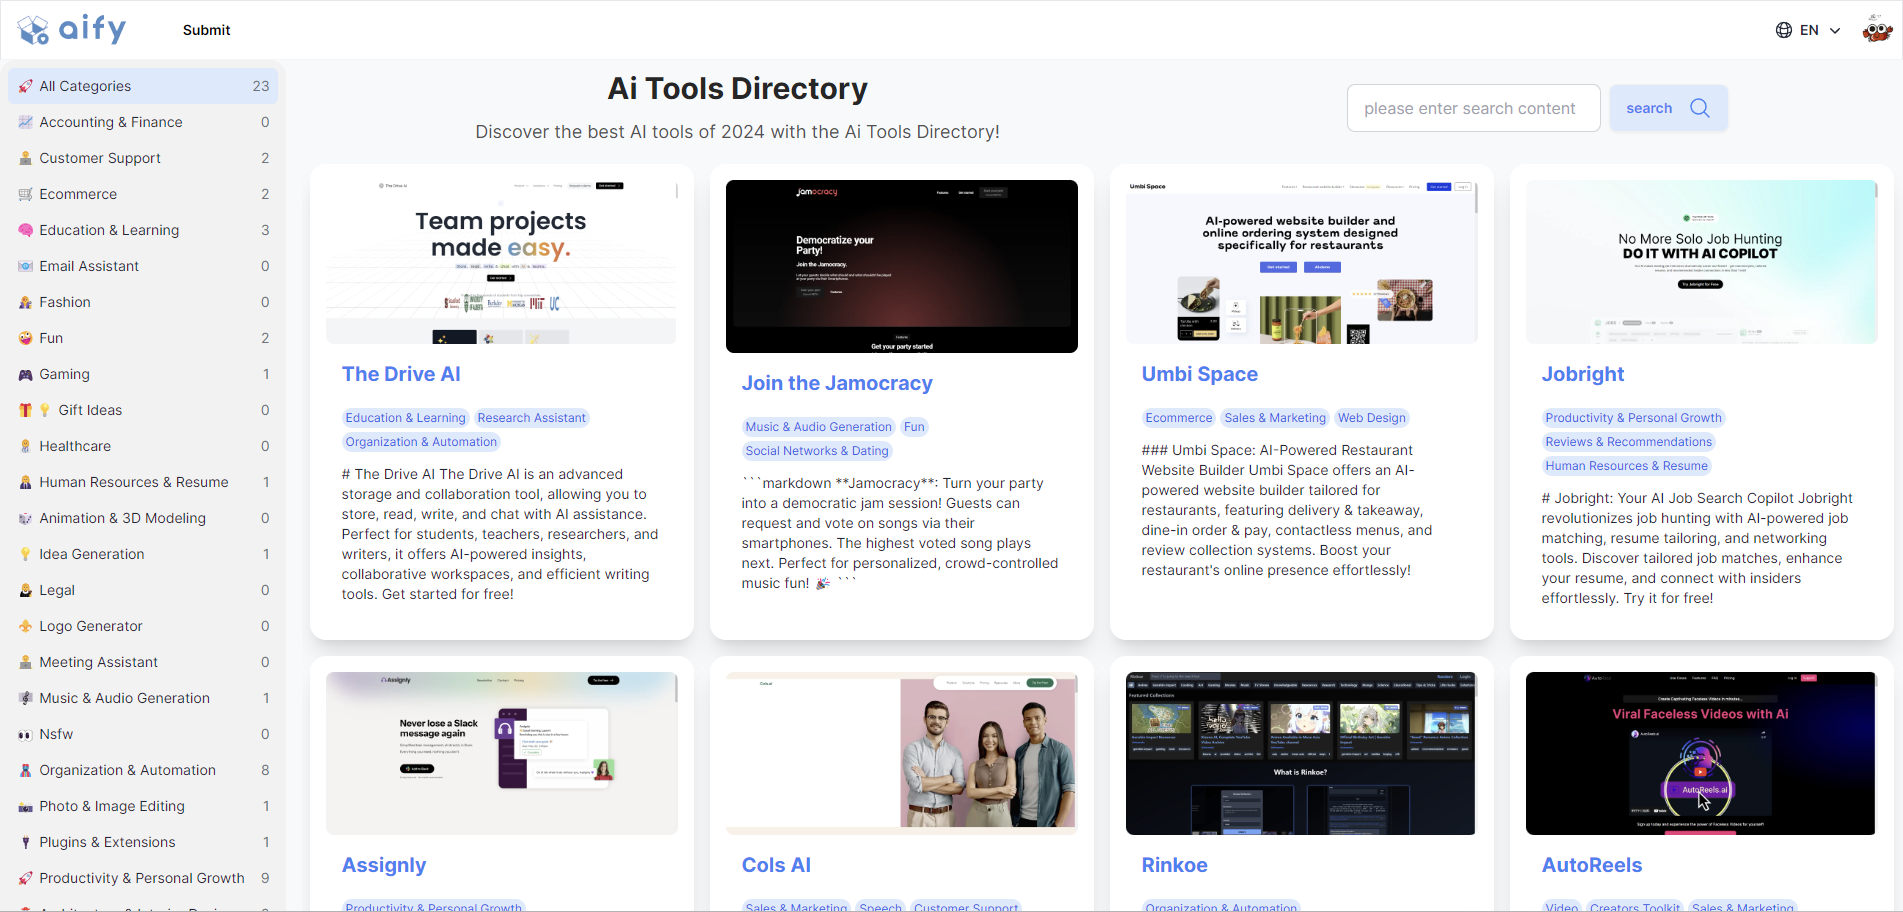Click the Umbi Space preview thumbnail
This screenshot has width=1903, height=912.
pos(1302,262)
